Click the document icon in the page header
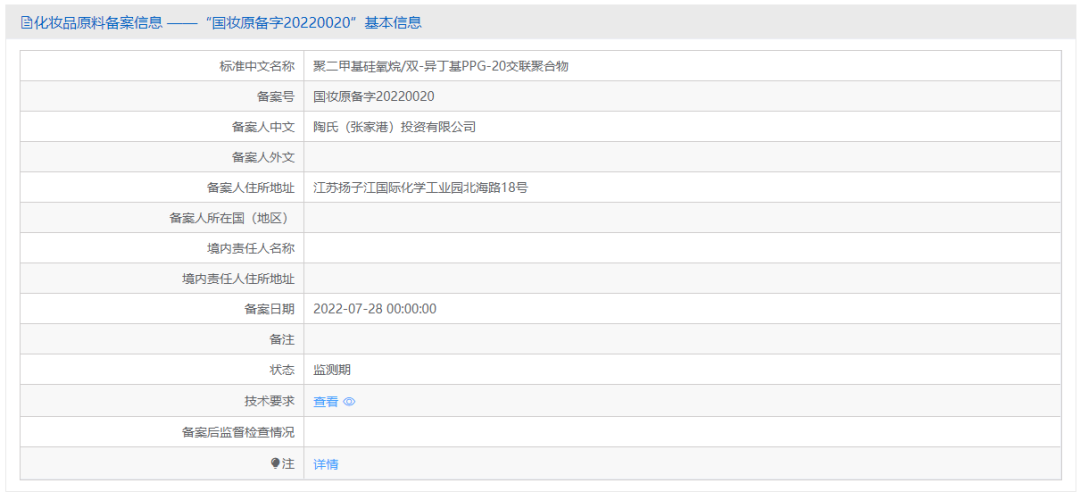1080x500 pixels. click(x=27, y=23)
